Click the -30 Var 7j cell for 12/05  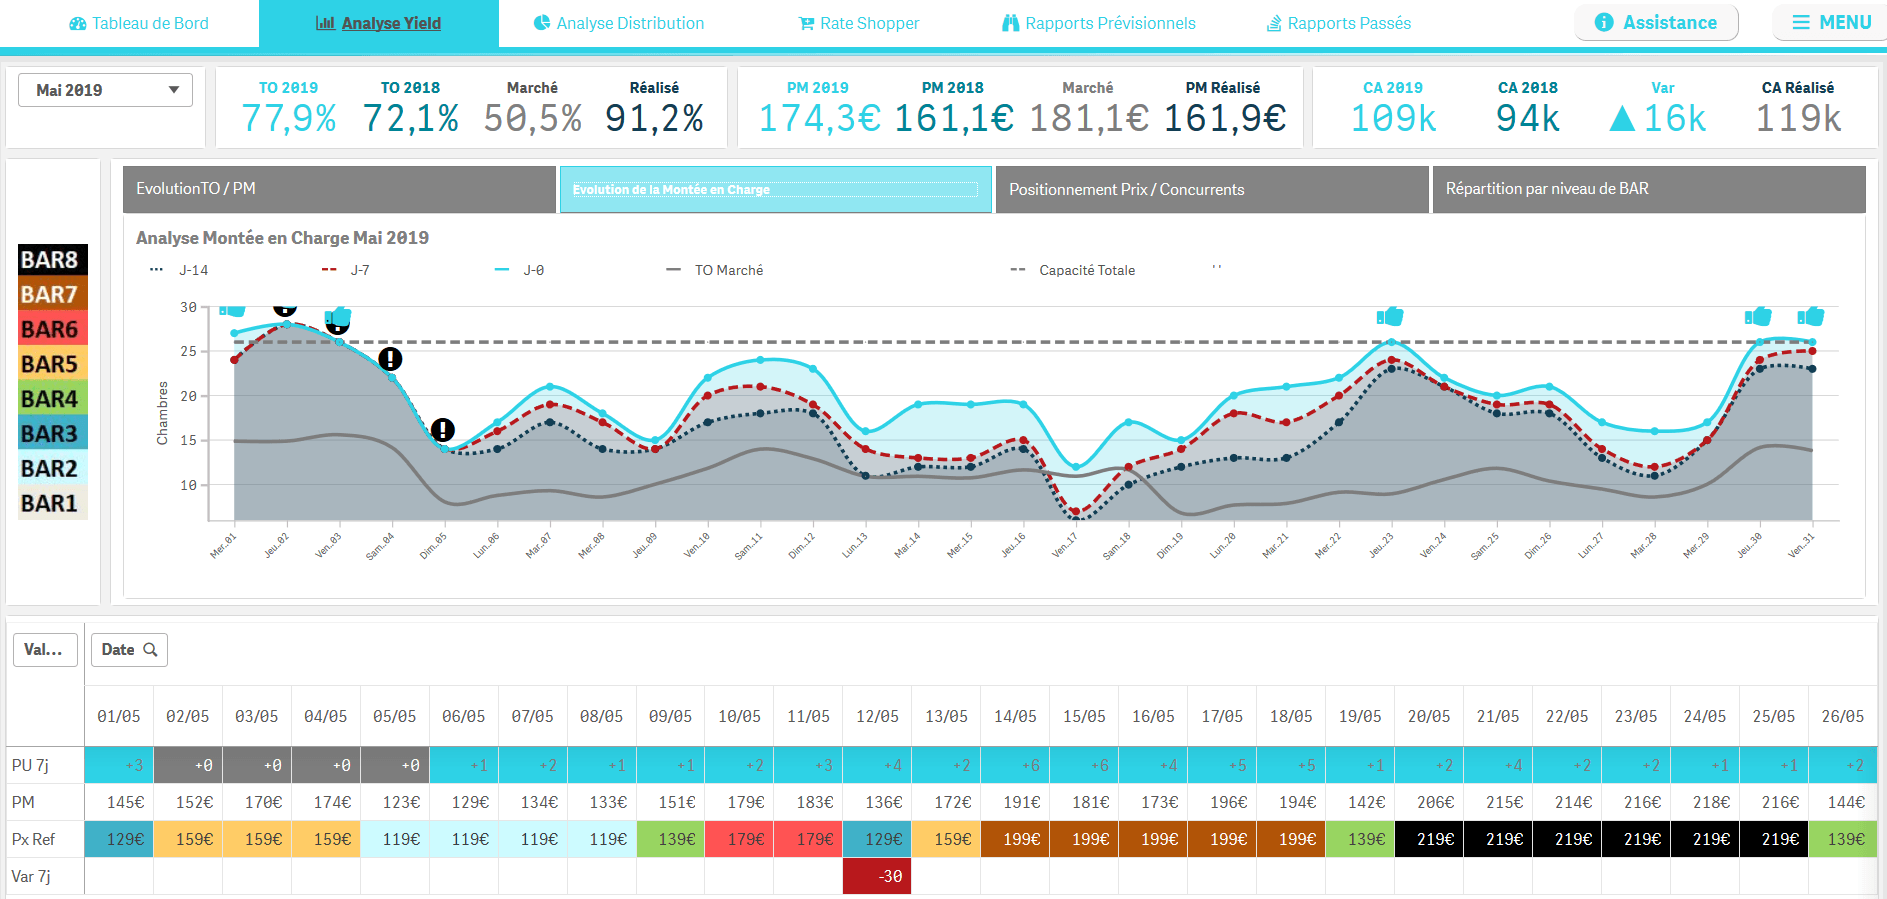coord(877,876)
